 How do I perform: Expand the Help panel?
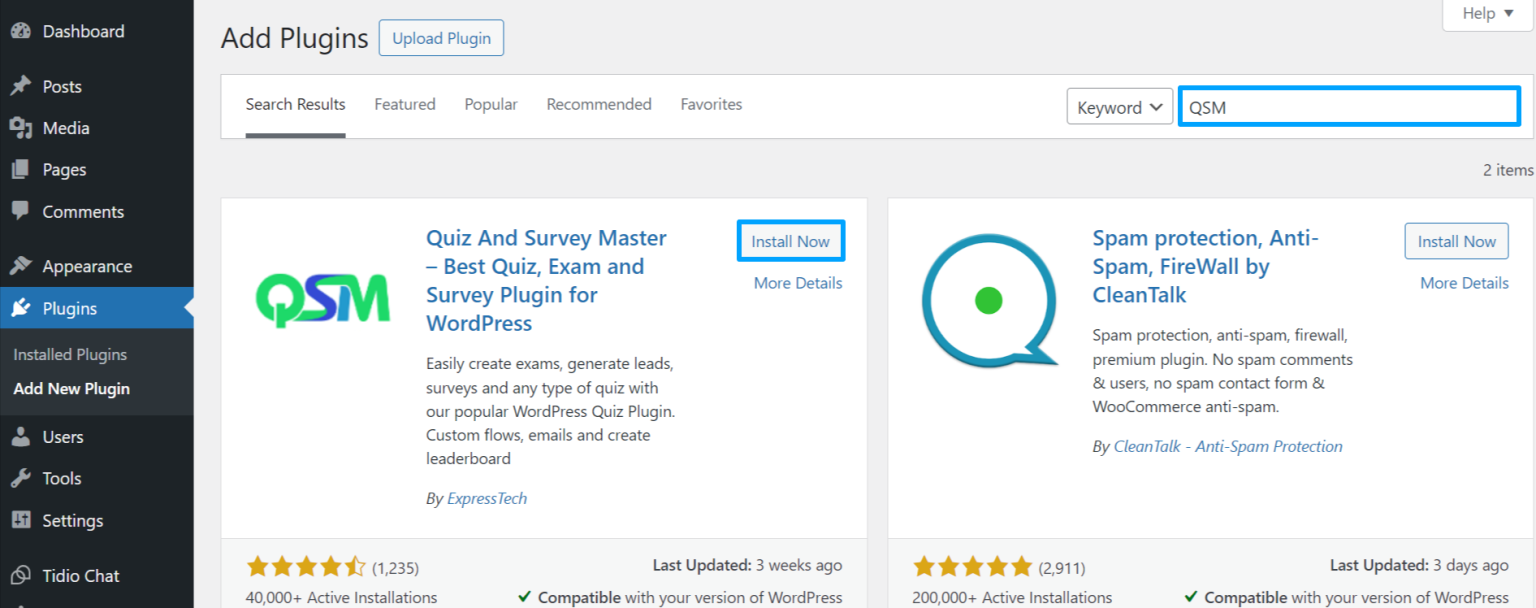pos(1486,13)
